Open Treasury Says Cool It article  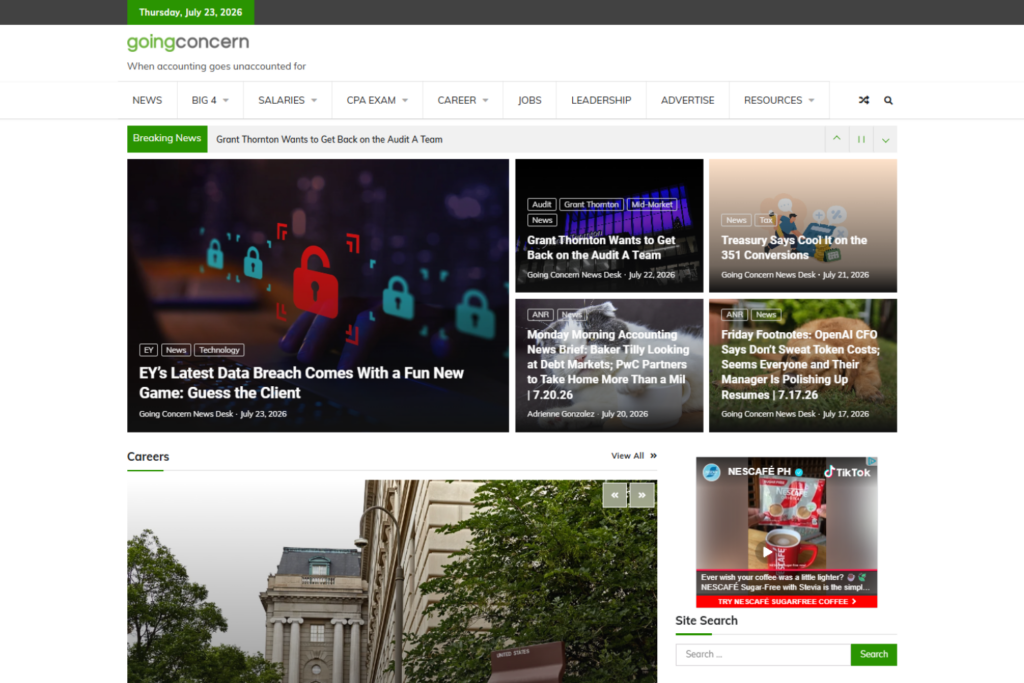(794, 247)
